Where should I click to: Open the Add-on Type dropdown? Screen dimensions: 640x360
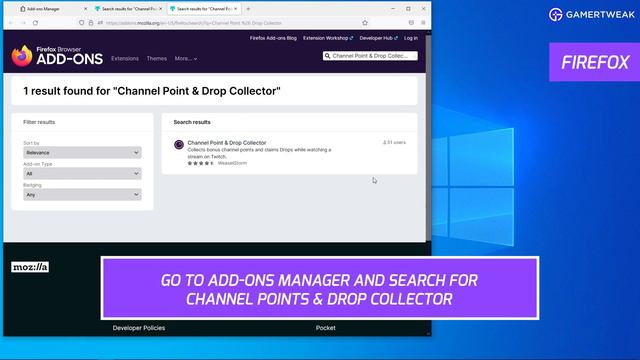coord(82,173)
